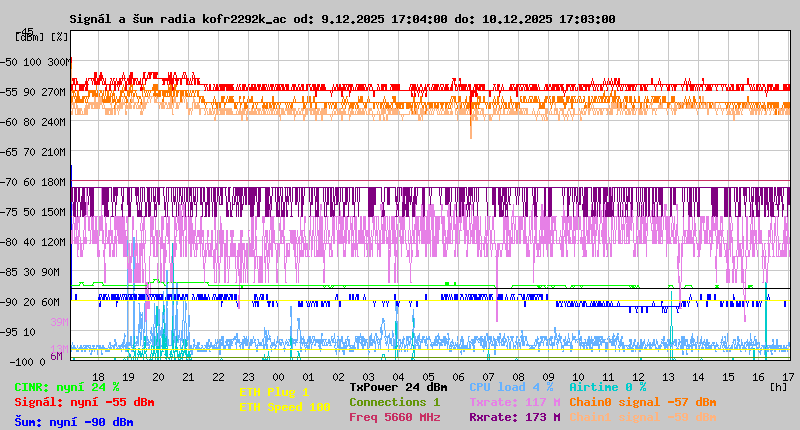Click the TxPower 24 dBm label
The height and width of the screenshot is (430, 800).
[398, 386]
